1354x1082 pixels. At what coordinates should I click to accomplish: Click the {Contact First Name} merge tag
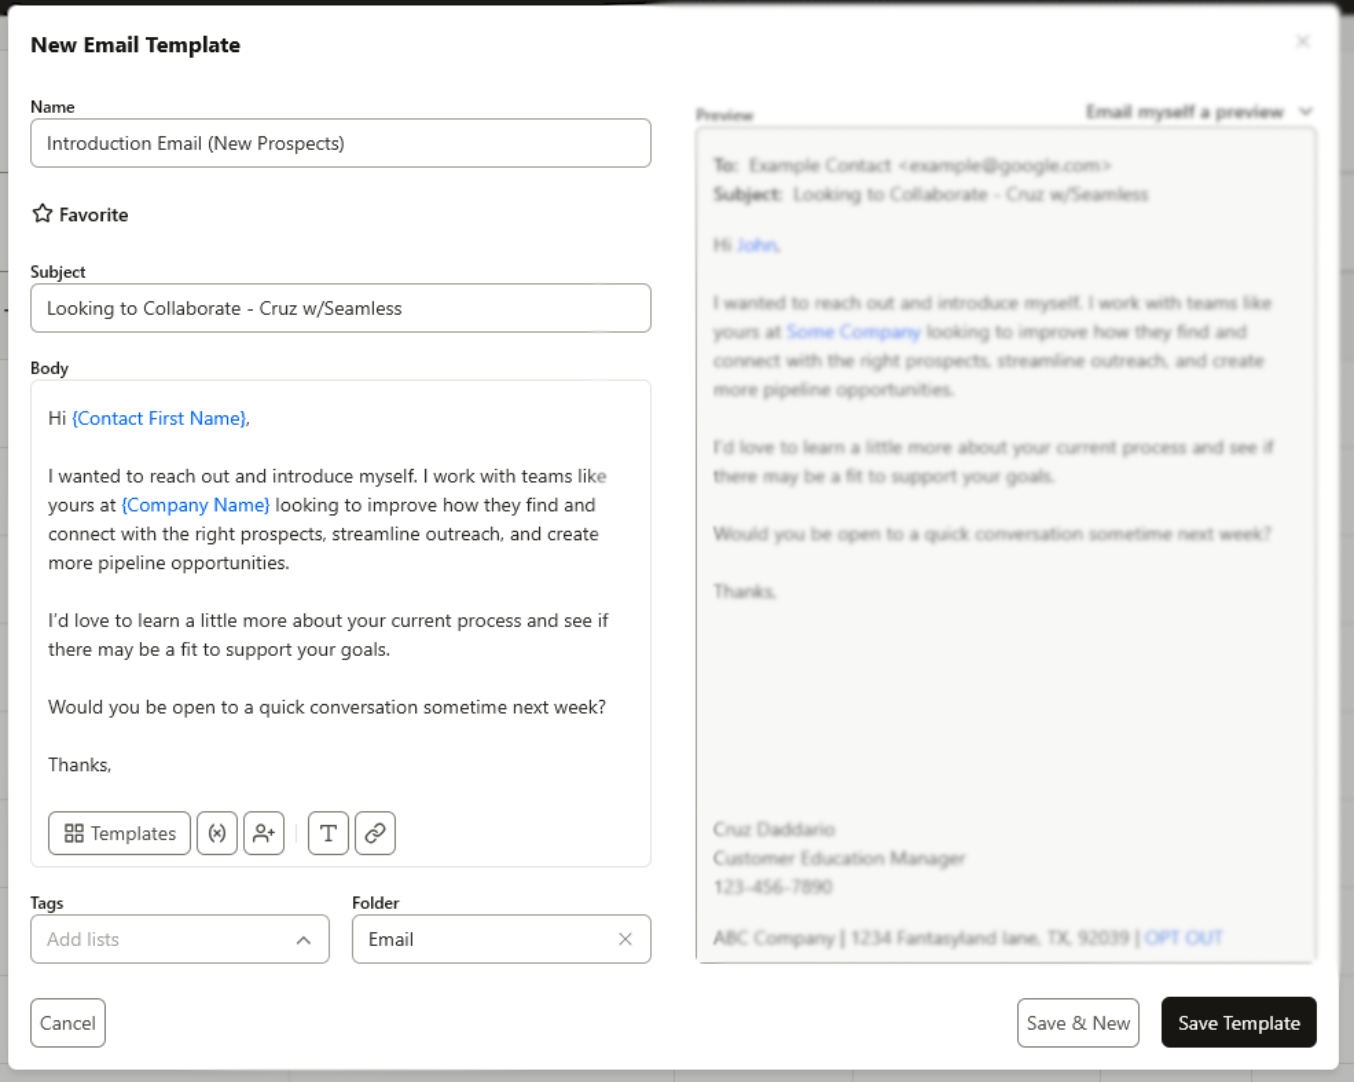[x=159, y=418]
